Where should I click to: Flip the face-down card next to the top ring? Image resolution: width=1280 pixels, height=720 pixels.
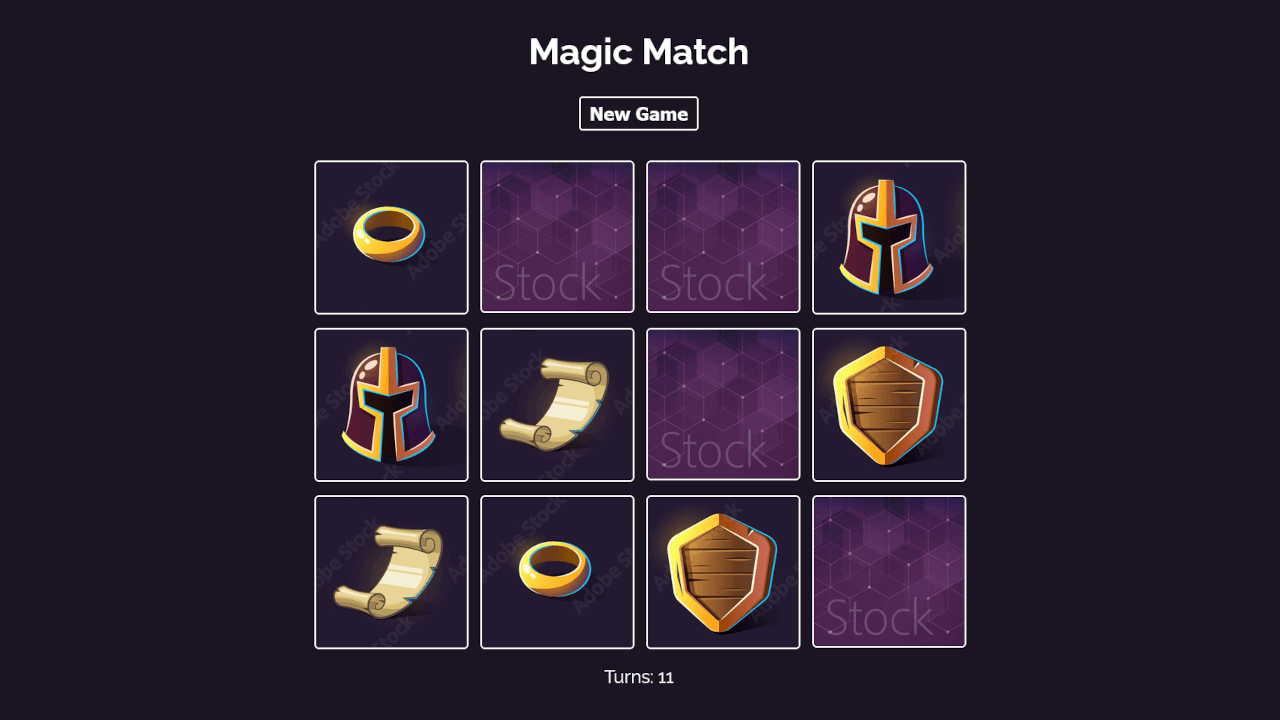pos(557,237)
